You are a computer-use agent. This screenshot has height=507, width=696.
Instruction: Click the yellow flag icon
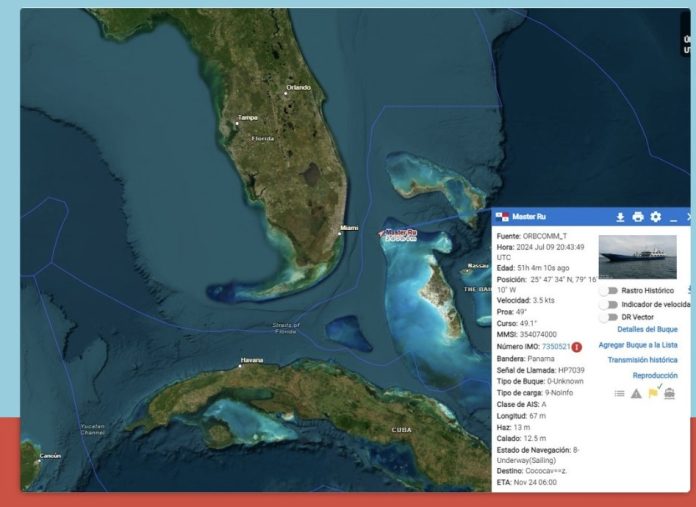click(x=652, y=394)
